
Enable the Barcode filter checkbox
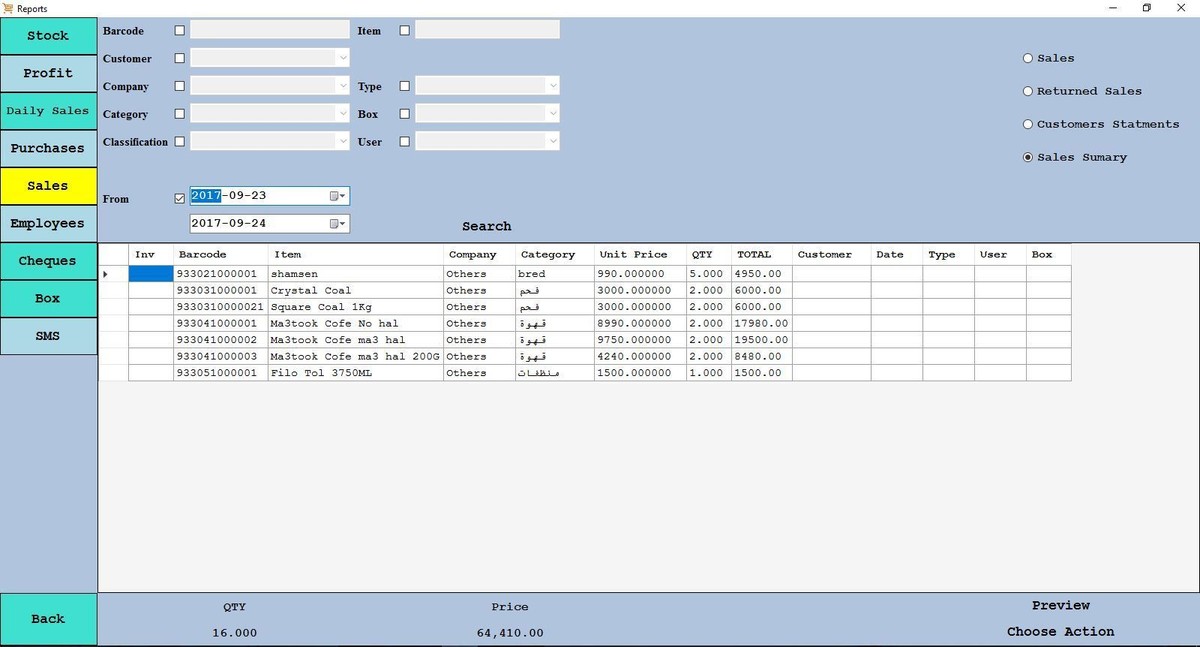(x=180, y=31)
